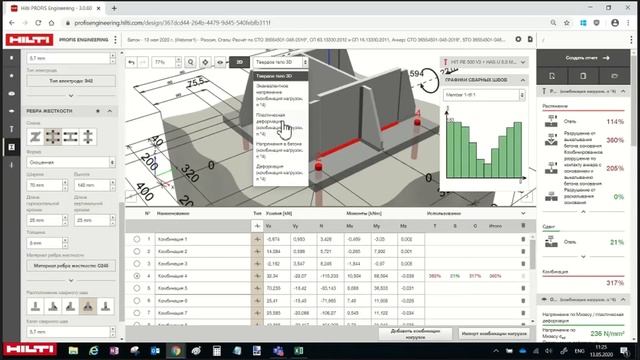Select the radio button for combination 3

click(137, 264)
